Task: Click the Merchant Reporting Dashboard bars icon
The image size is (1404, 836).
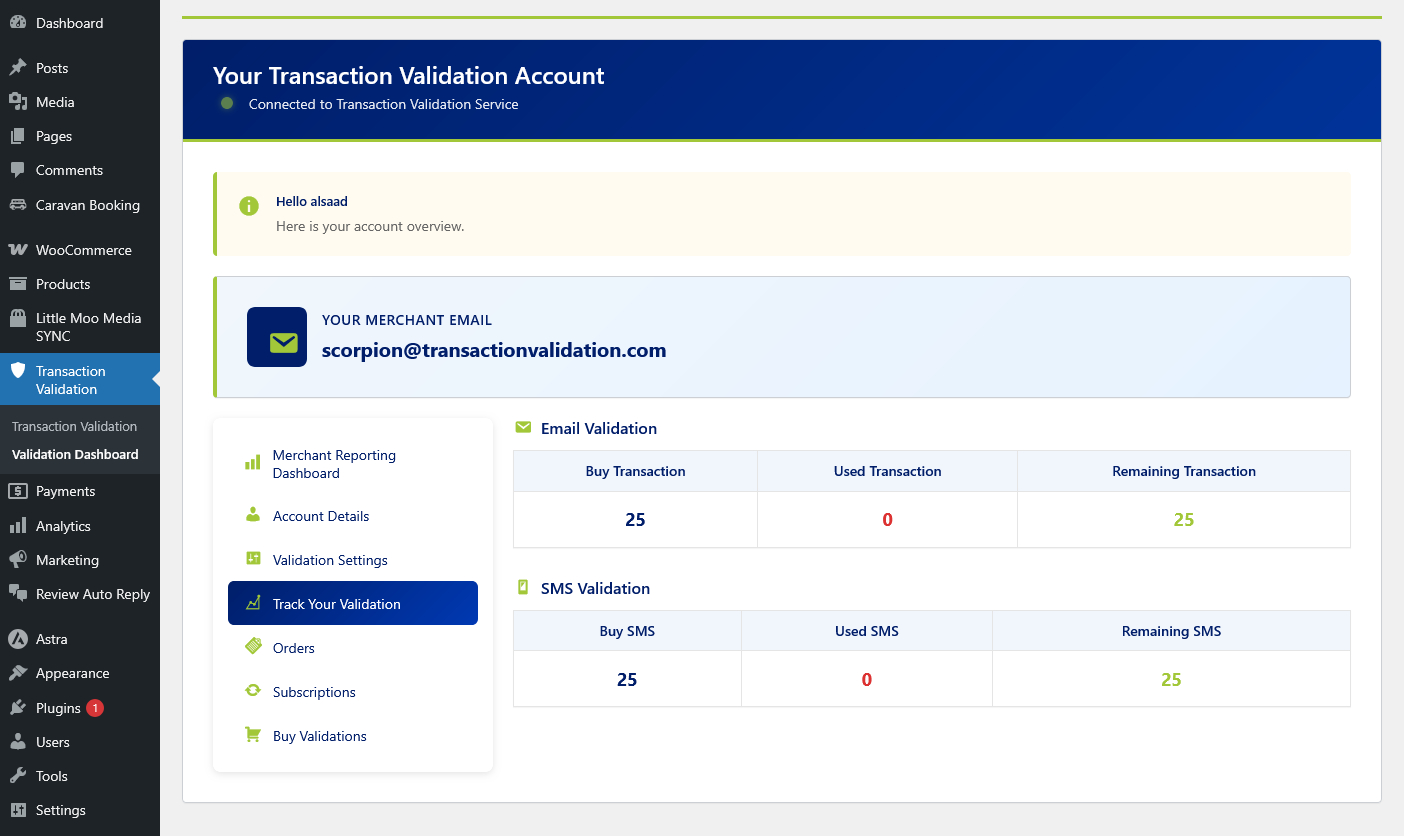Action: (x=253, y=463)
